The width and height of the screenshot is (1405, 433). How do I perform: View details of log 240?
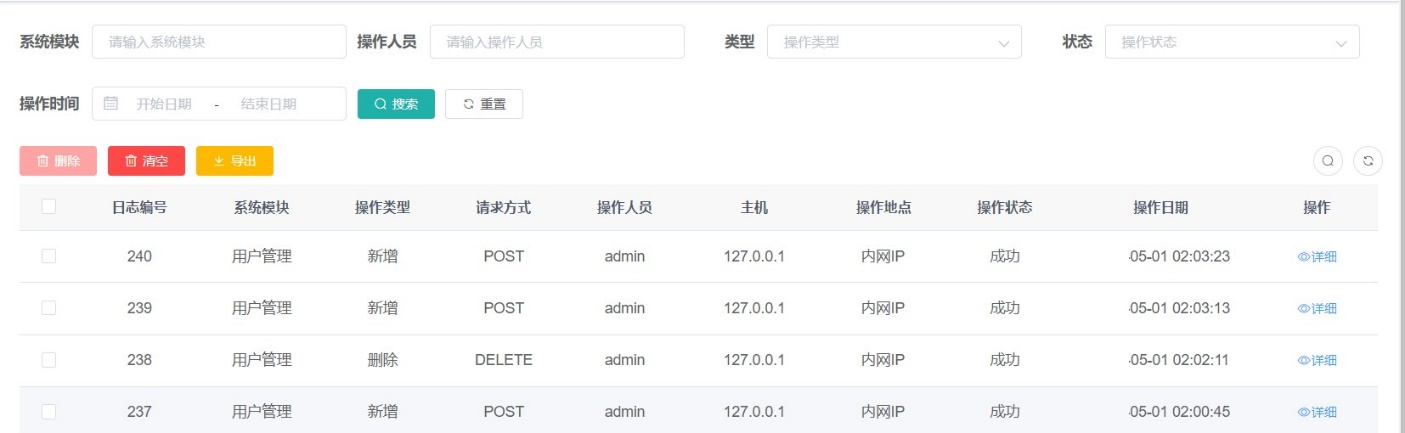1317,257
